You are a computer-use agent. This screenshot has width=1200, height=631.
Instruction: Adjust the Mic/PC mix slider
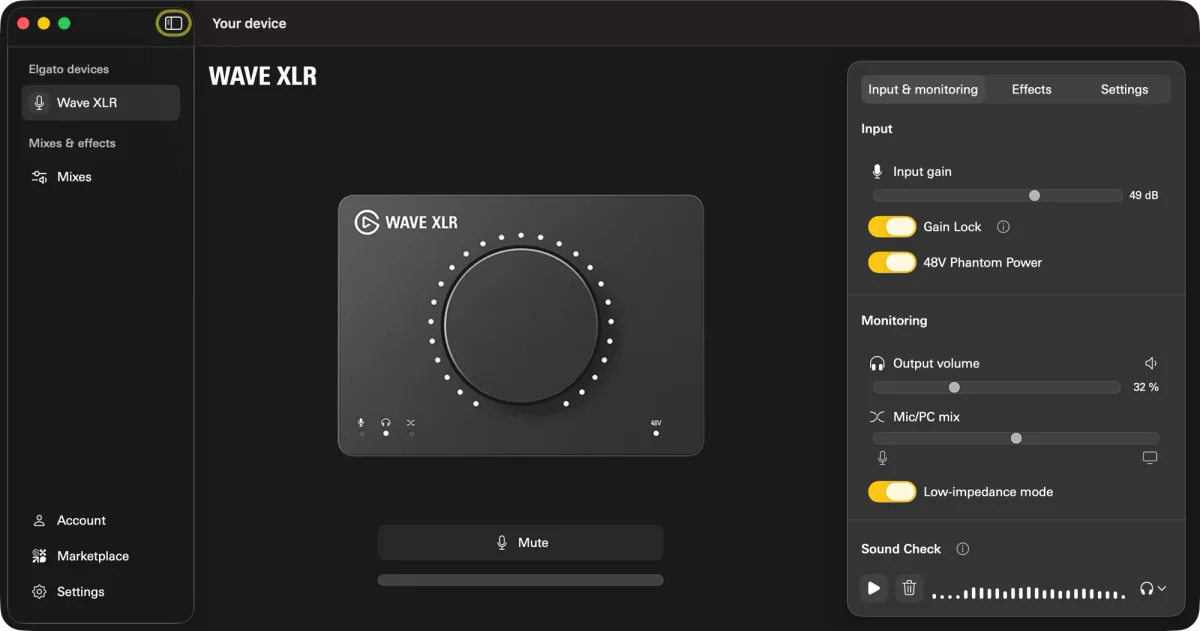click(1016, 438)
